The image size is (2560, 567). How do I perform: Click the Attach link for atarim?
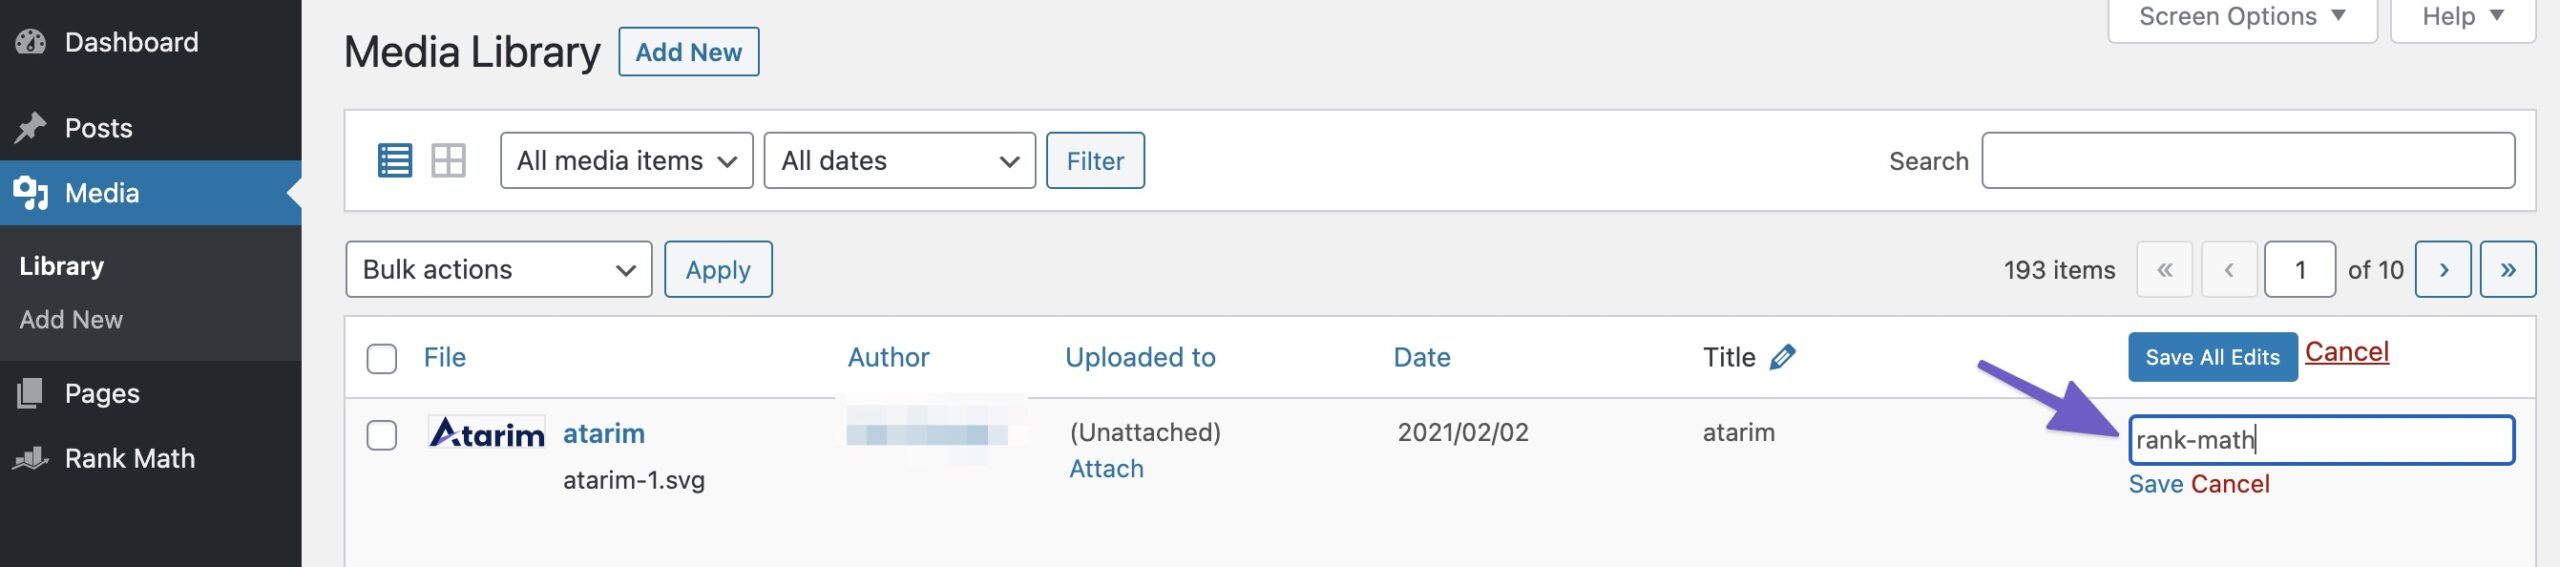(1106, 469)
